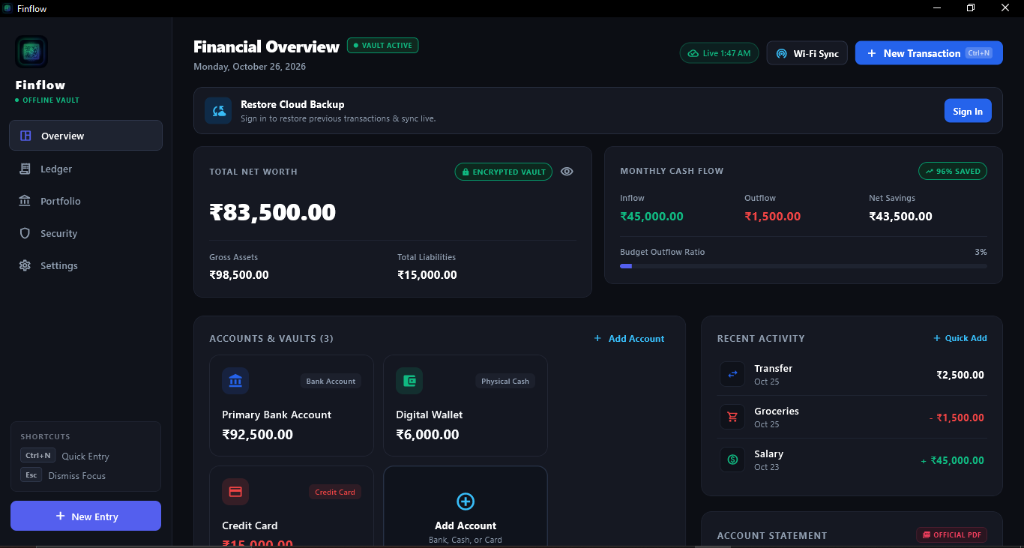
Task: Select the Salary + ₹45,000.00 activity row
Action: click(x=852, y=460)
